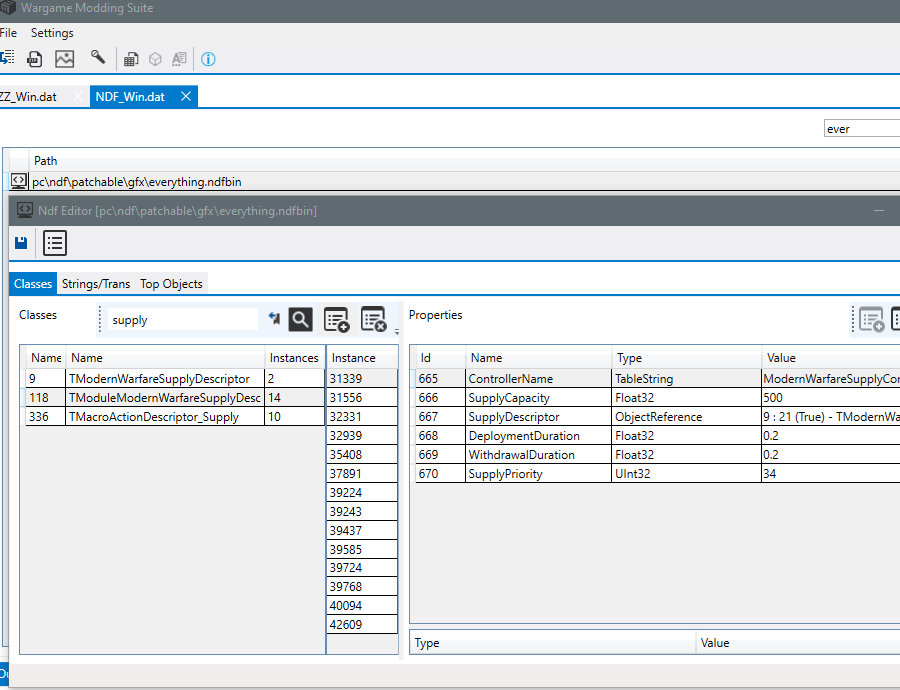
Task: Select the 3D cube model toolbar icon
Action: point(155,59)
